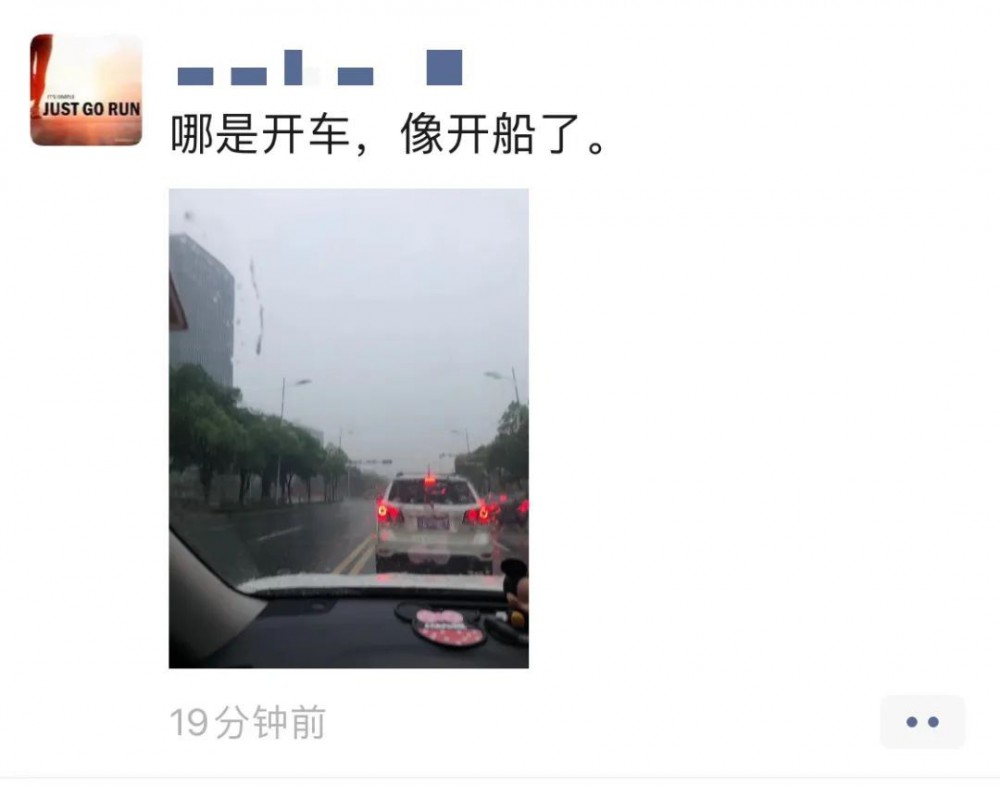The width and height of the screenshot is (1000, 786).
Task: Click the red taillights of the SUV
Action: pyautogui.click(x=434, y=512)
